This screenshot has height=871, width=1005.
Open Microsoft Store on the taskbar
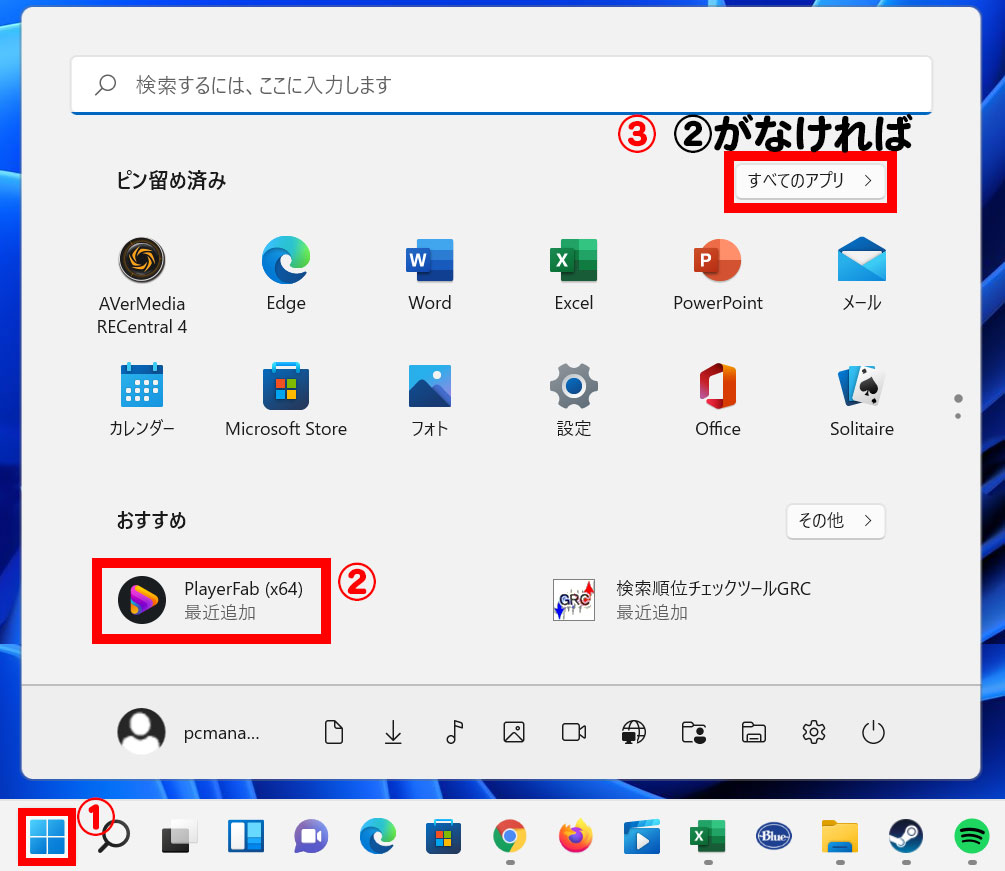444,836
